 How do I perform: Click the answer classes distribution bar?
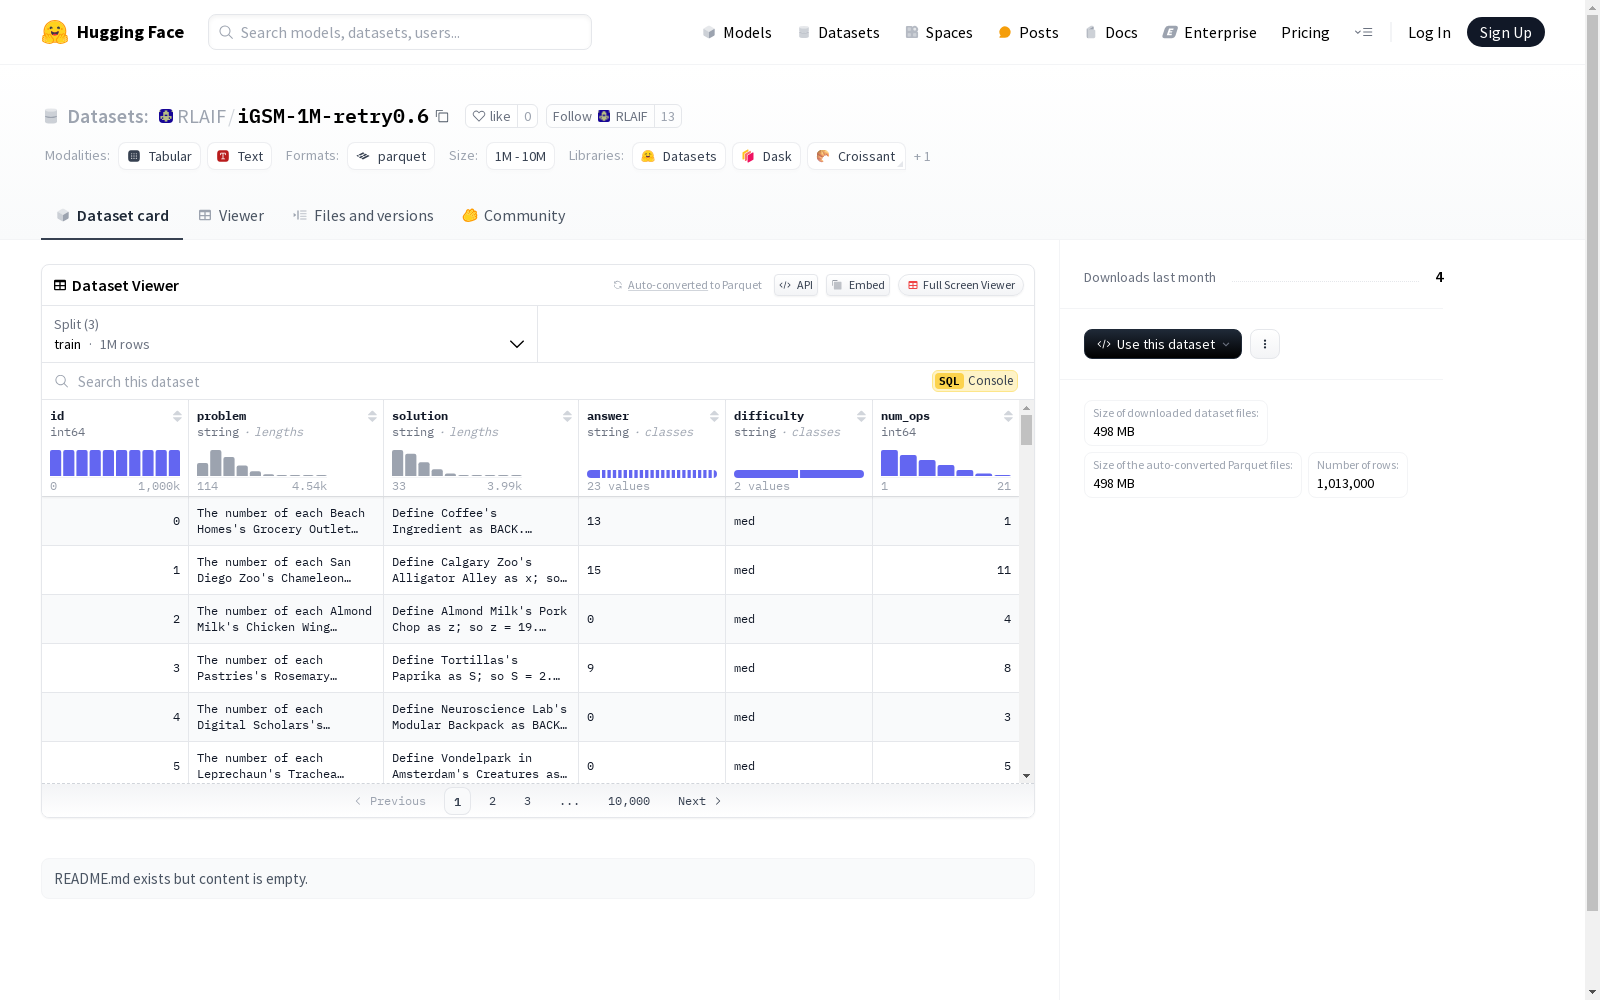click(x=652, y=474)
